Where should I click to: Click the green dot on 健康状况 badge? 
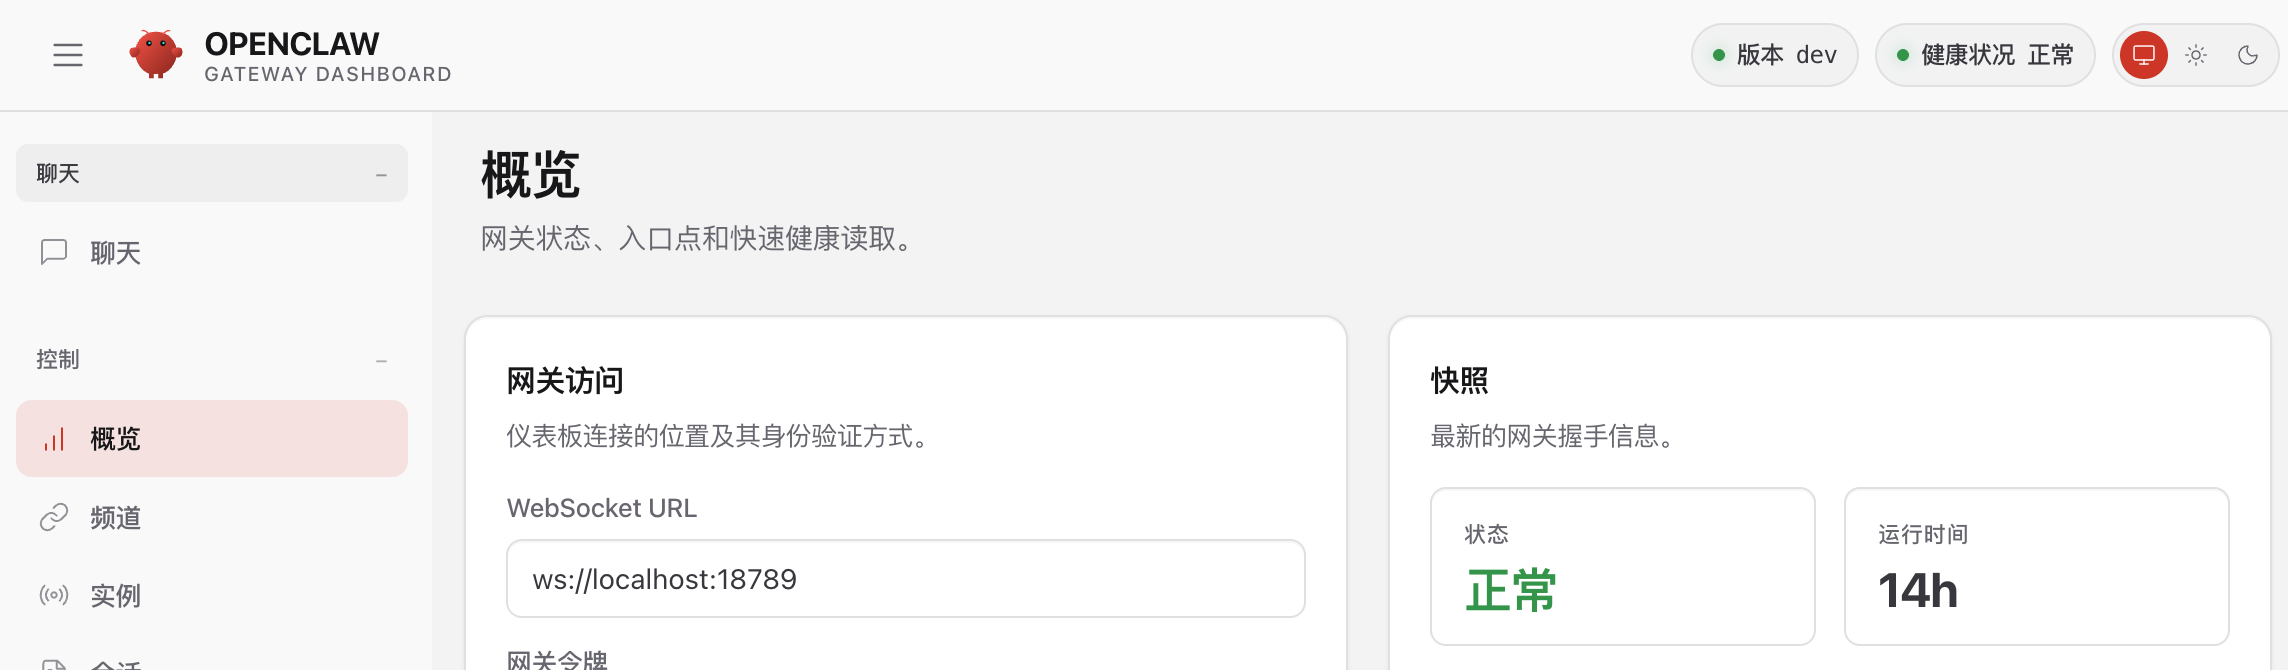coord(1904,55)
